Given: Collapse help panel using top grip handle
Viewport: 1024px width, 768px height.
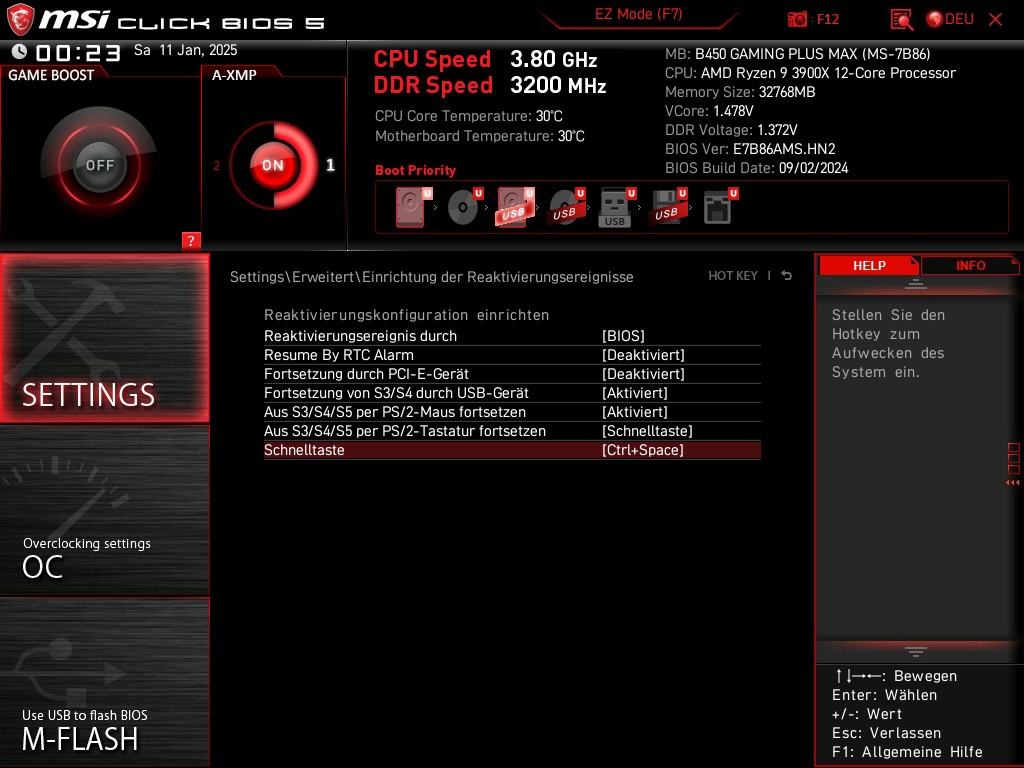Looking at the screenshot, I should tap(916, 284).
